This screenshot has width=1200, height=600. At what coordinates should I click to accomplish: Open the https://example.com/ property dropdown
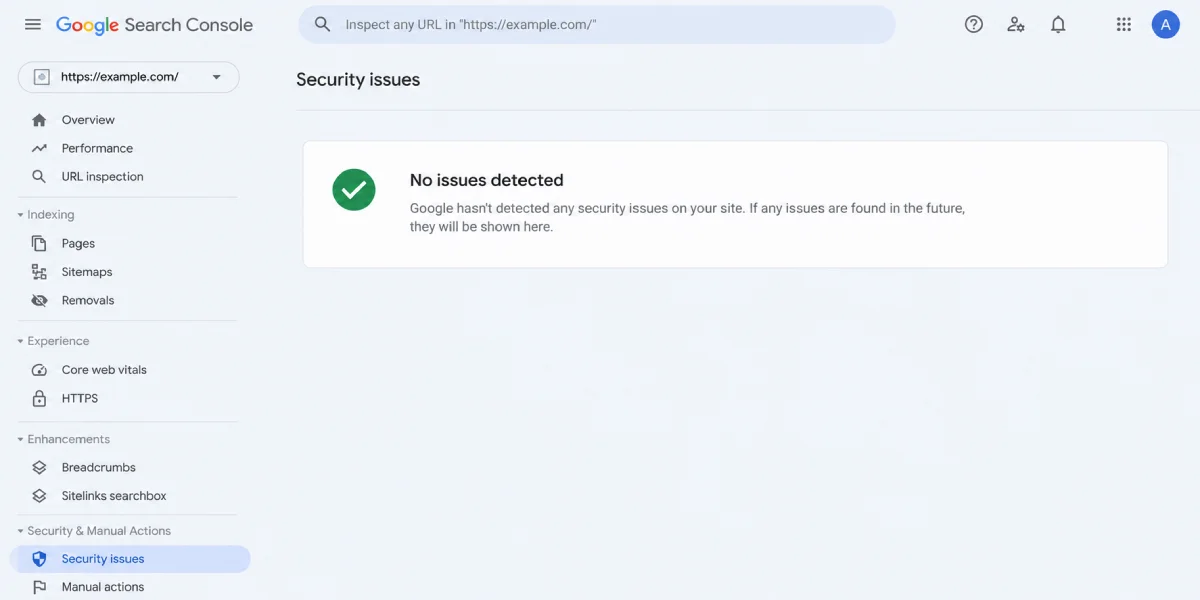[x=129, y=77]
